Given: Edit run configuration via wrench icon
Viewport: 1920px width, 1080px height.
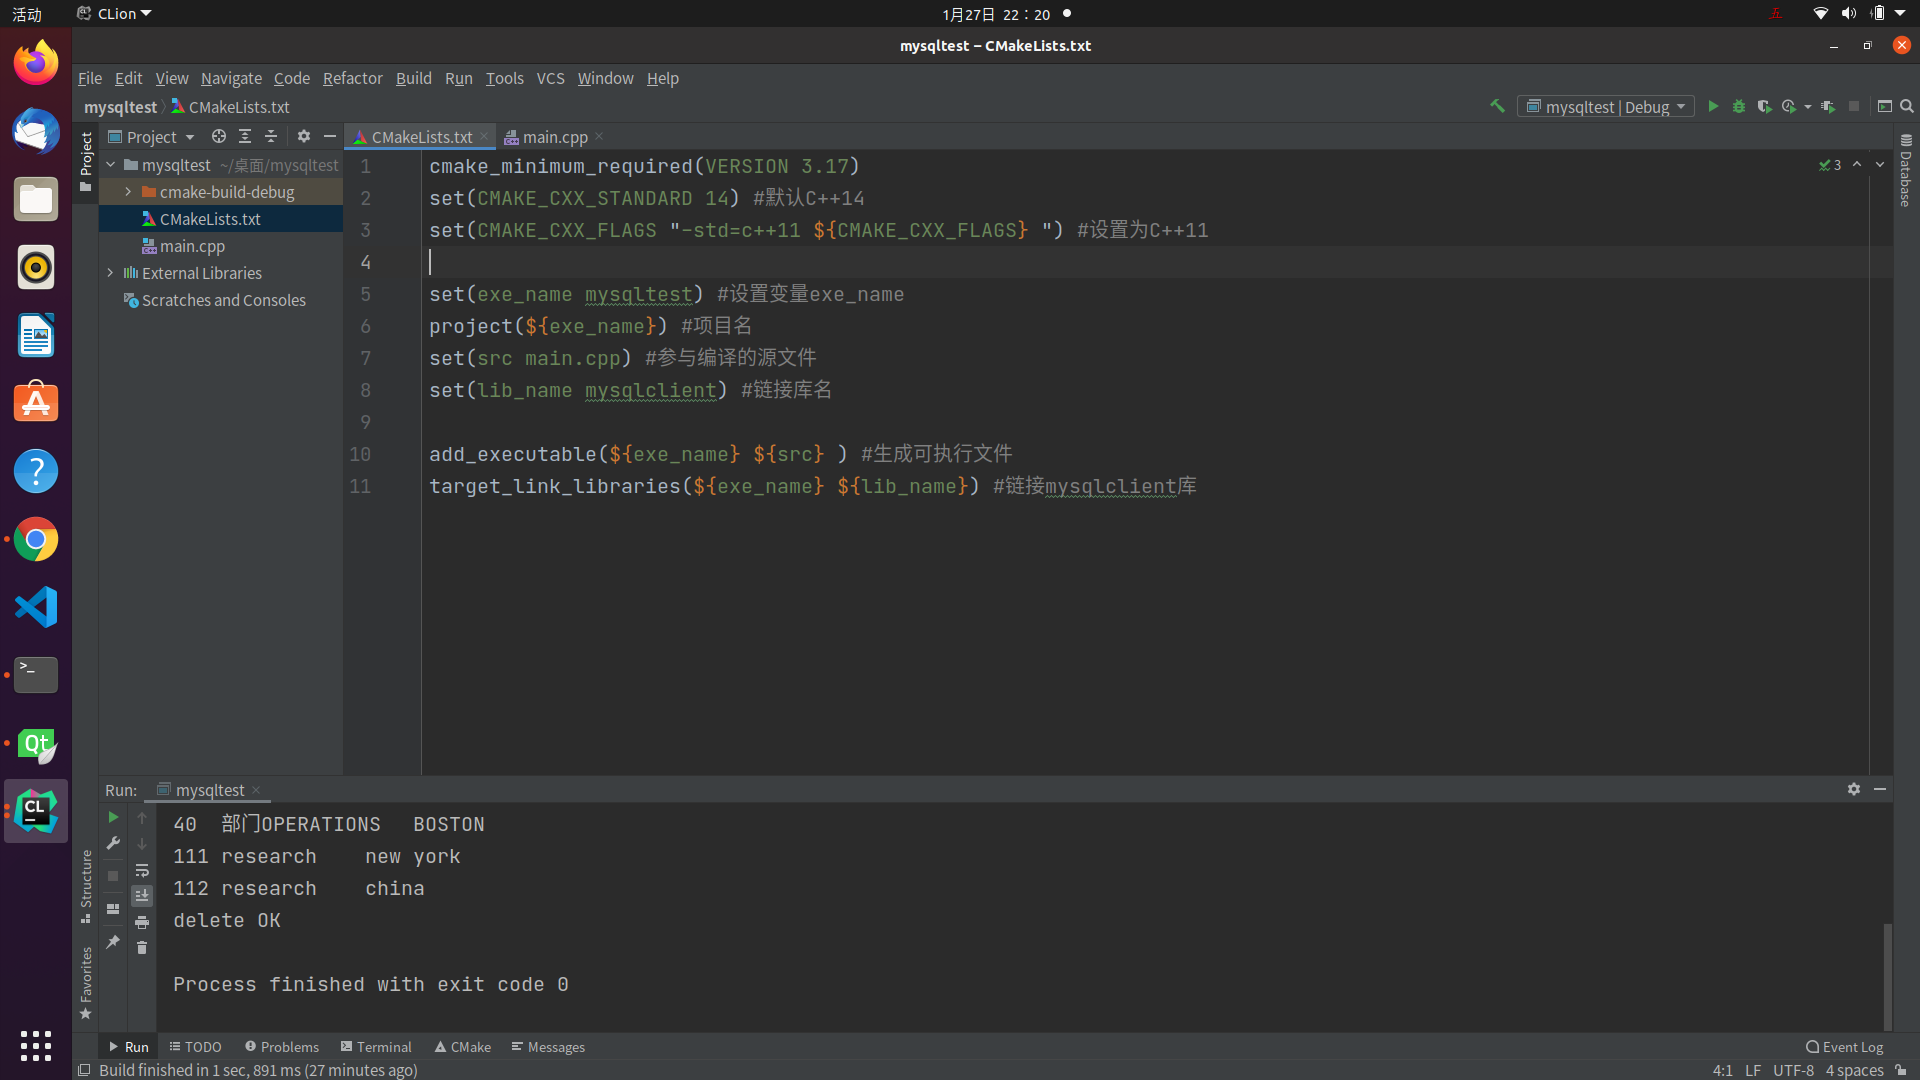Looking at the screenshot, I should [113, 843].
